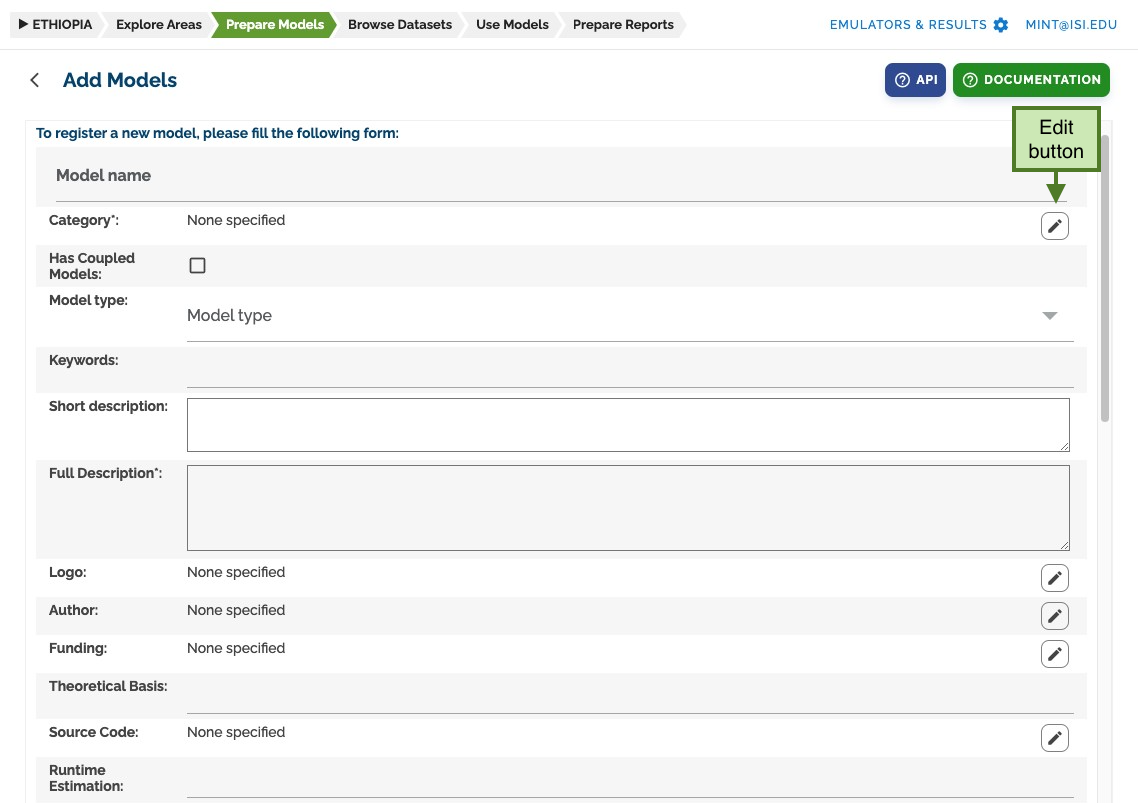Screen dimensions: 1138x803
Task: Click the blue API help button
Action: (x=915, y=80)
